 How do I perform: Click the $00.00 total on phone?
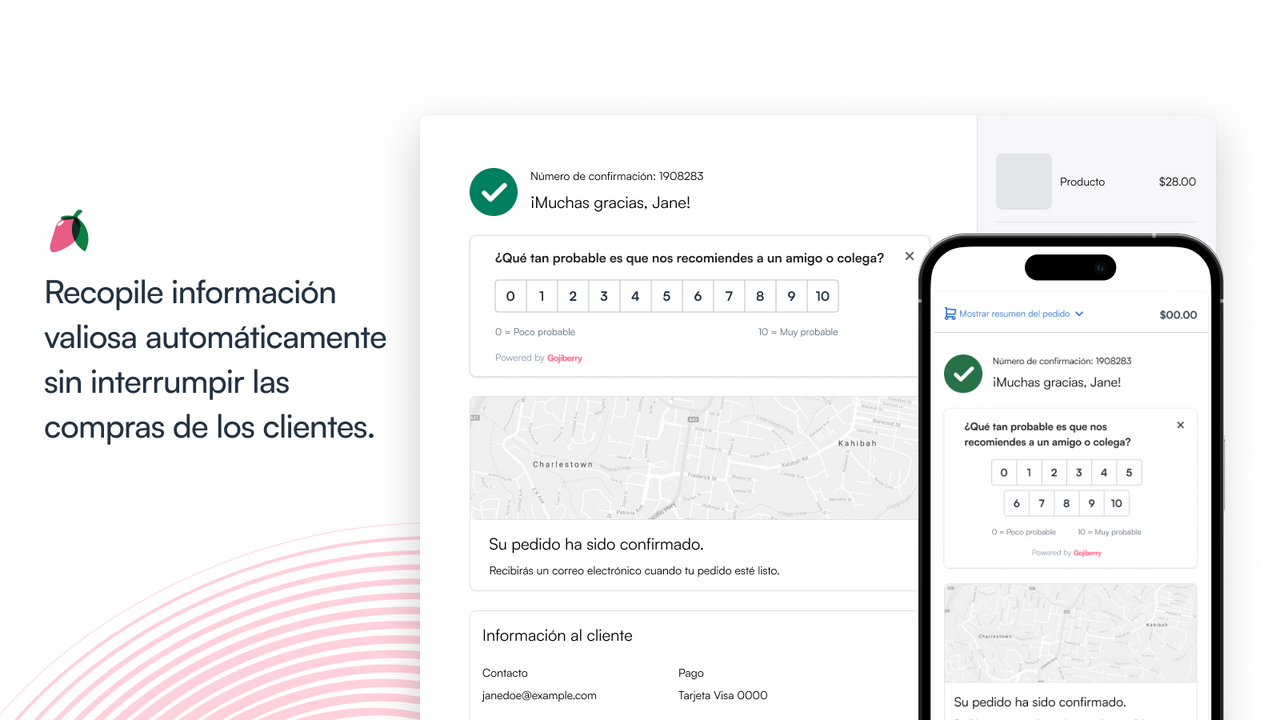coord(1178,315)
